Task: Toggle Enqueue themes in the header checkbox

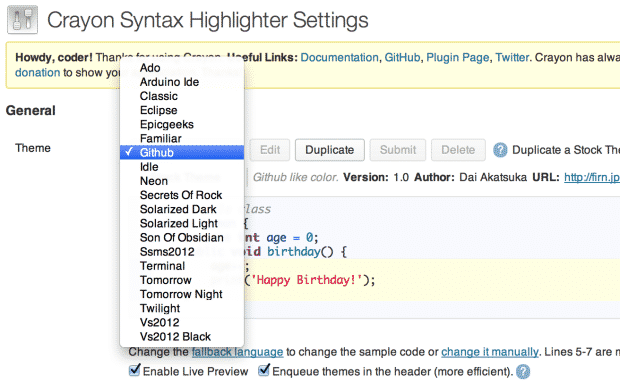Action: click(x=264, y=370)
